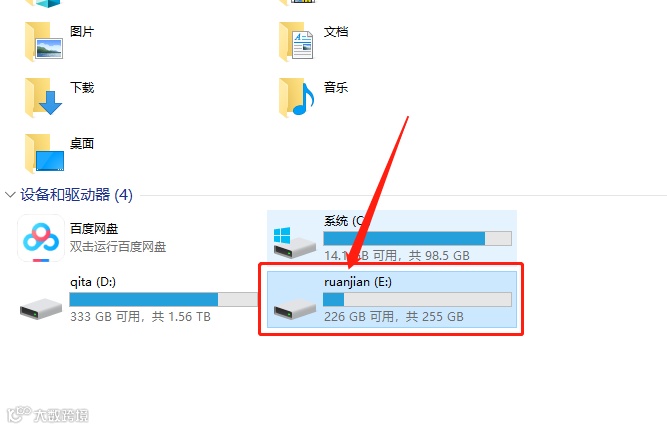Image resolution: width=667 pixels, height=429 pixels.
Task: Click the 系统 (C:) storage usage bar
Action: [x=417, y=239]
